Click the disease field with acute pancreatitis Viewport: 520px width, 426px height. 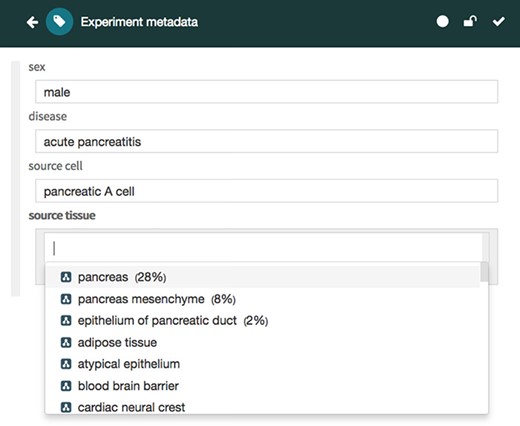tap(266, 141)
